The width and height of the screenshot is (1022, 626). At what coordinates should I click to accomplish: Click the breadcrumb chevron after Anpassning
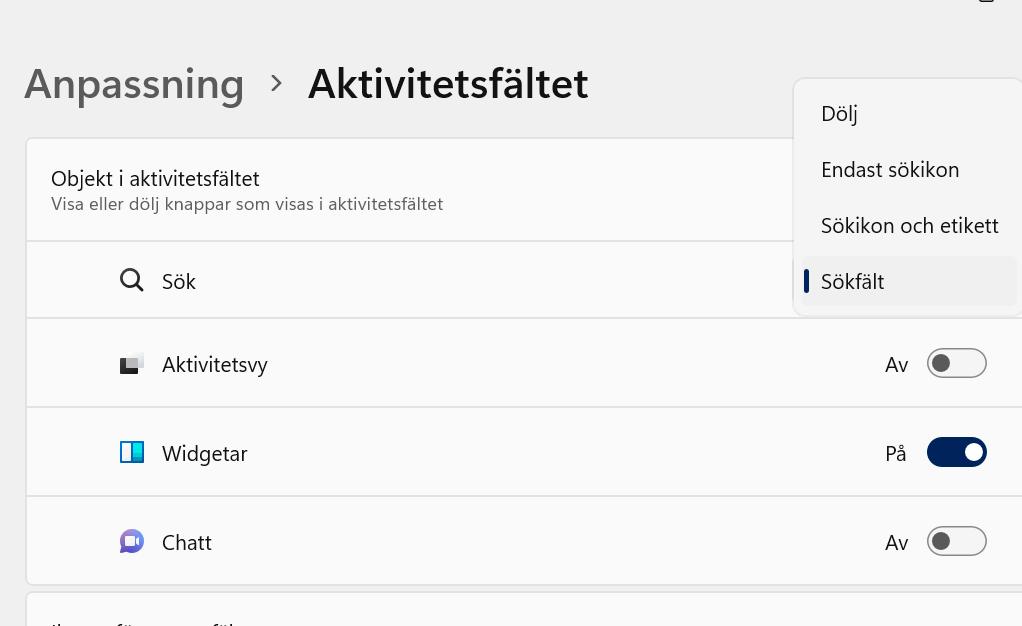(277, 84)
